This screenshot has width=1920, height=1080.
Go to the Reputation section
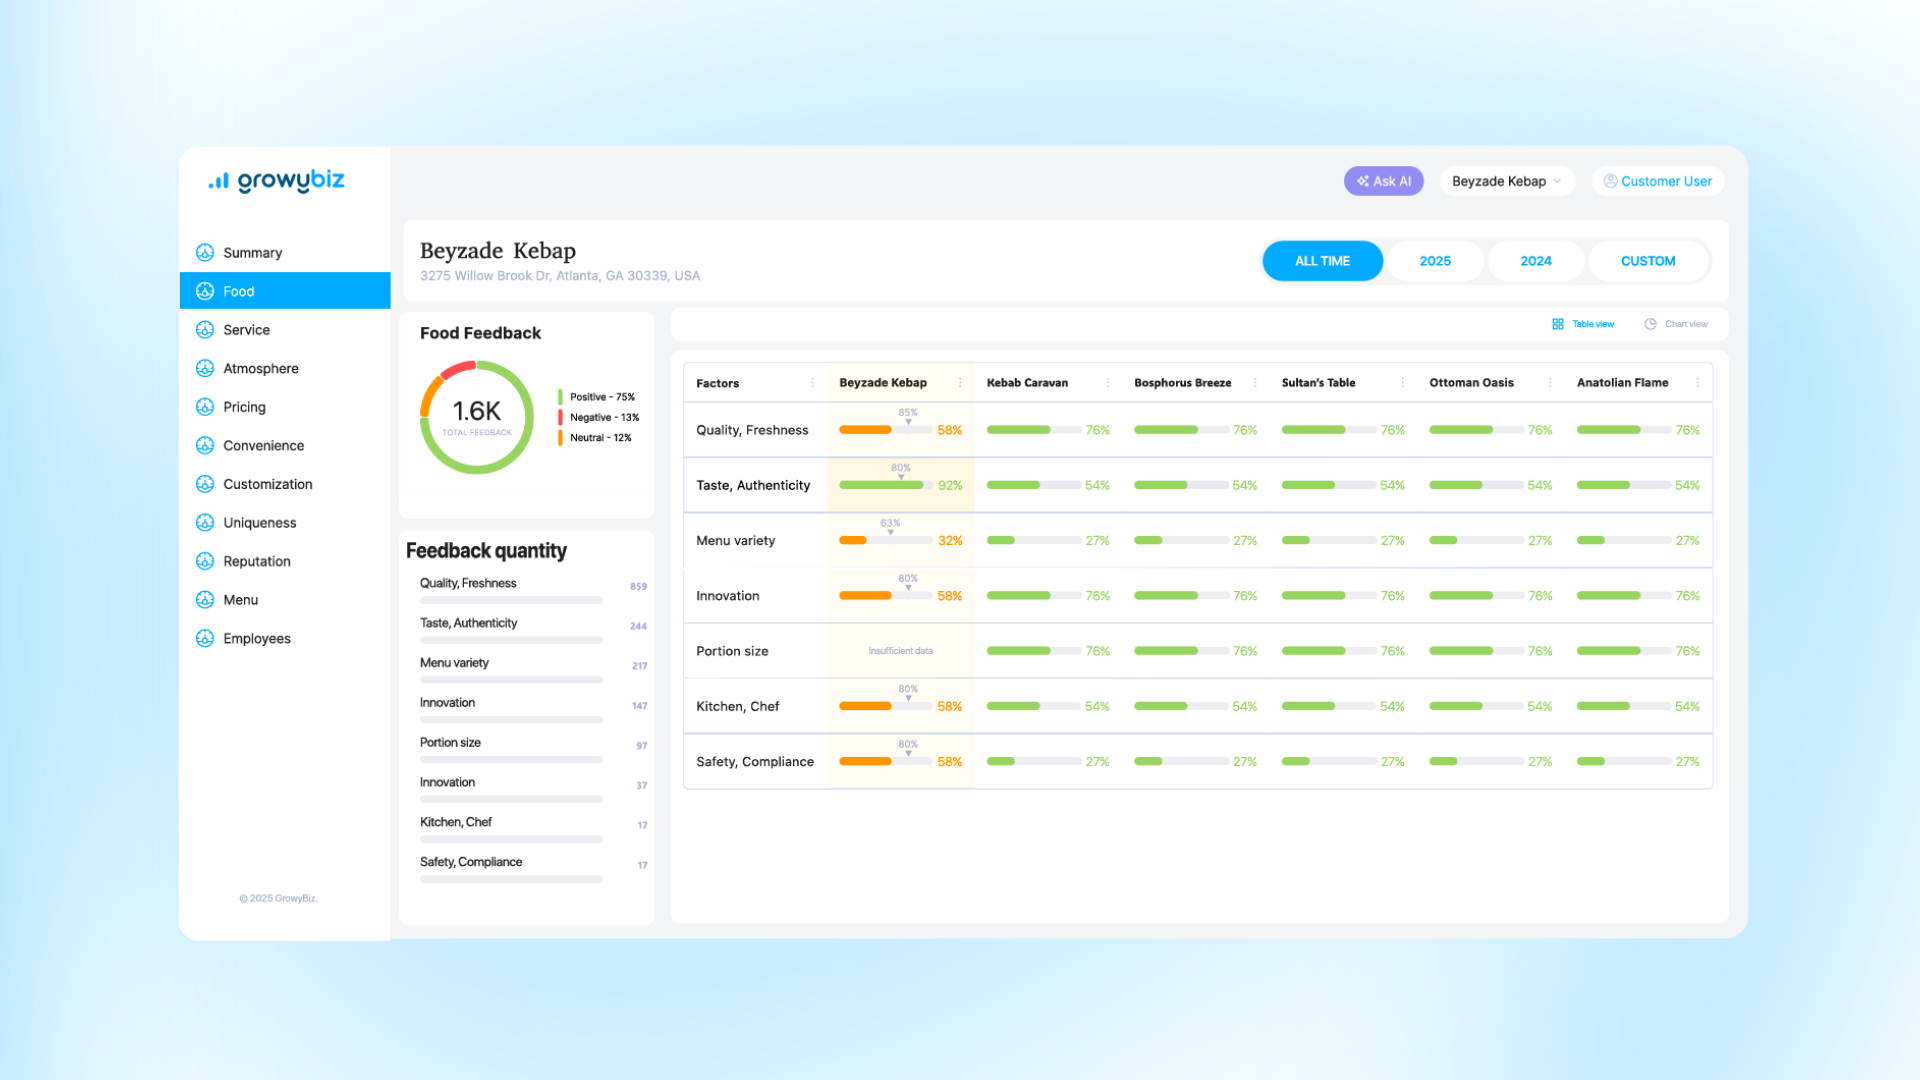[256, 561]
